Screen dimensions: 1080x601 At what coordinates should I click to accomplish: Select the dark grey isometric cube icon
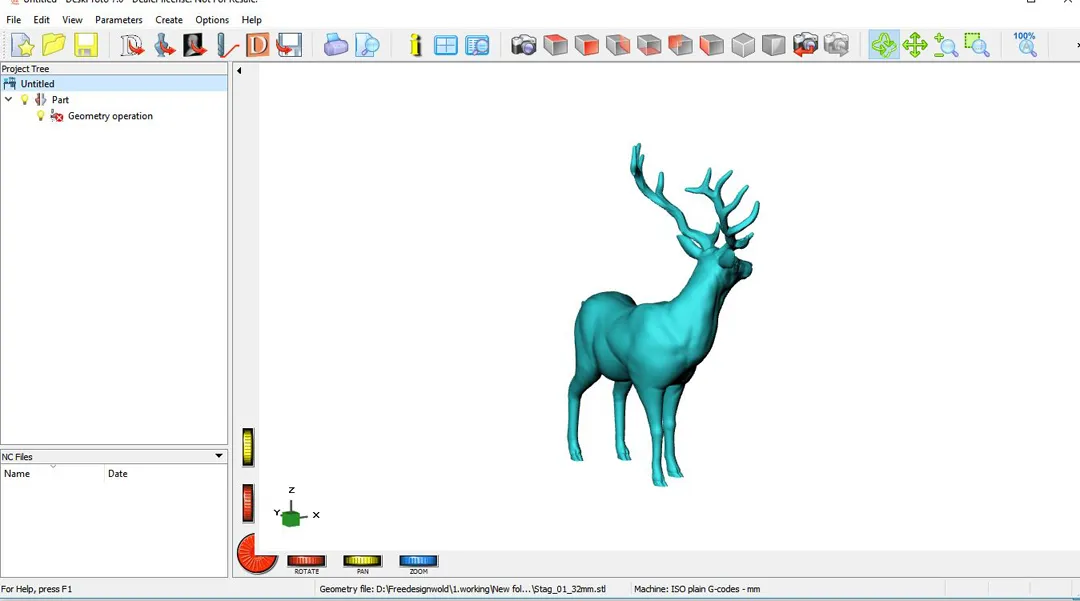pyautogui.click(x=773, y=45)
